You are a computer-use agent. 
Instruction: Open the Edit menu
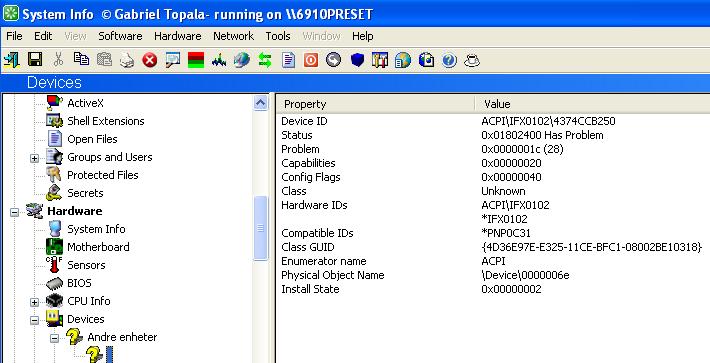coord(43,36)
